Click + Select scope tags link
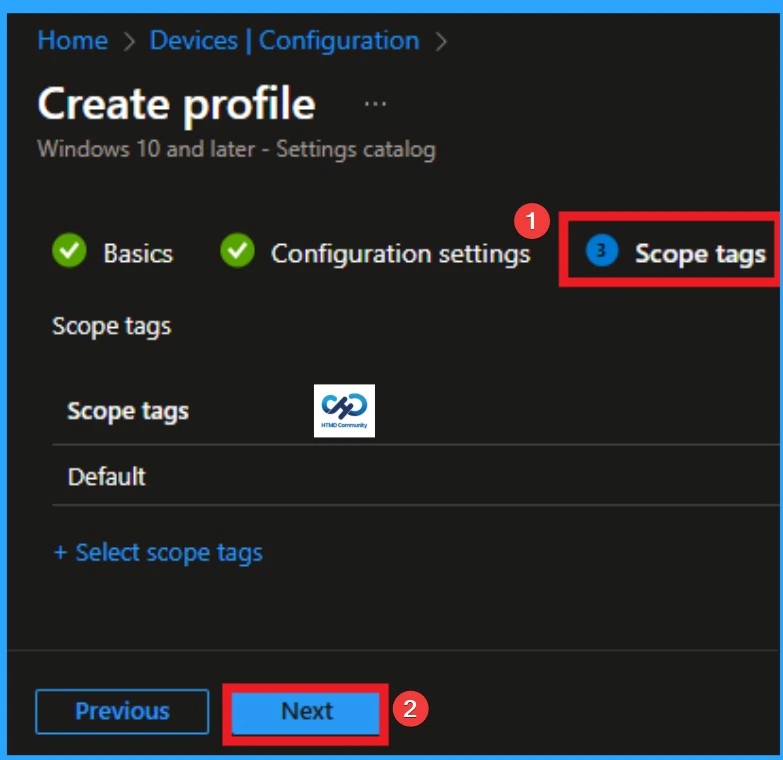The image size is (783, 760). [x=158, y=553]
